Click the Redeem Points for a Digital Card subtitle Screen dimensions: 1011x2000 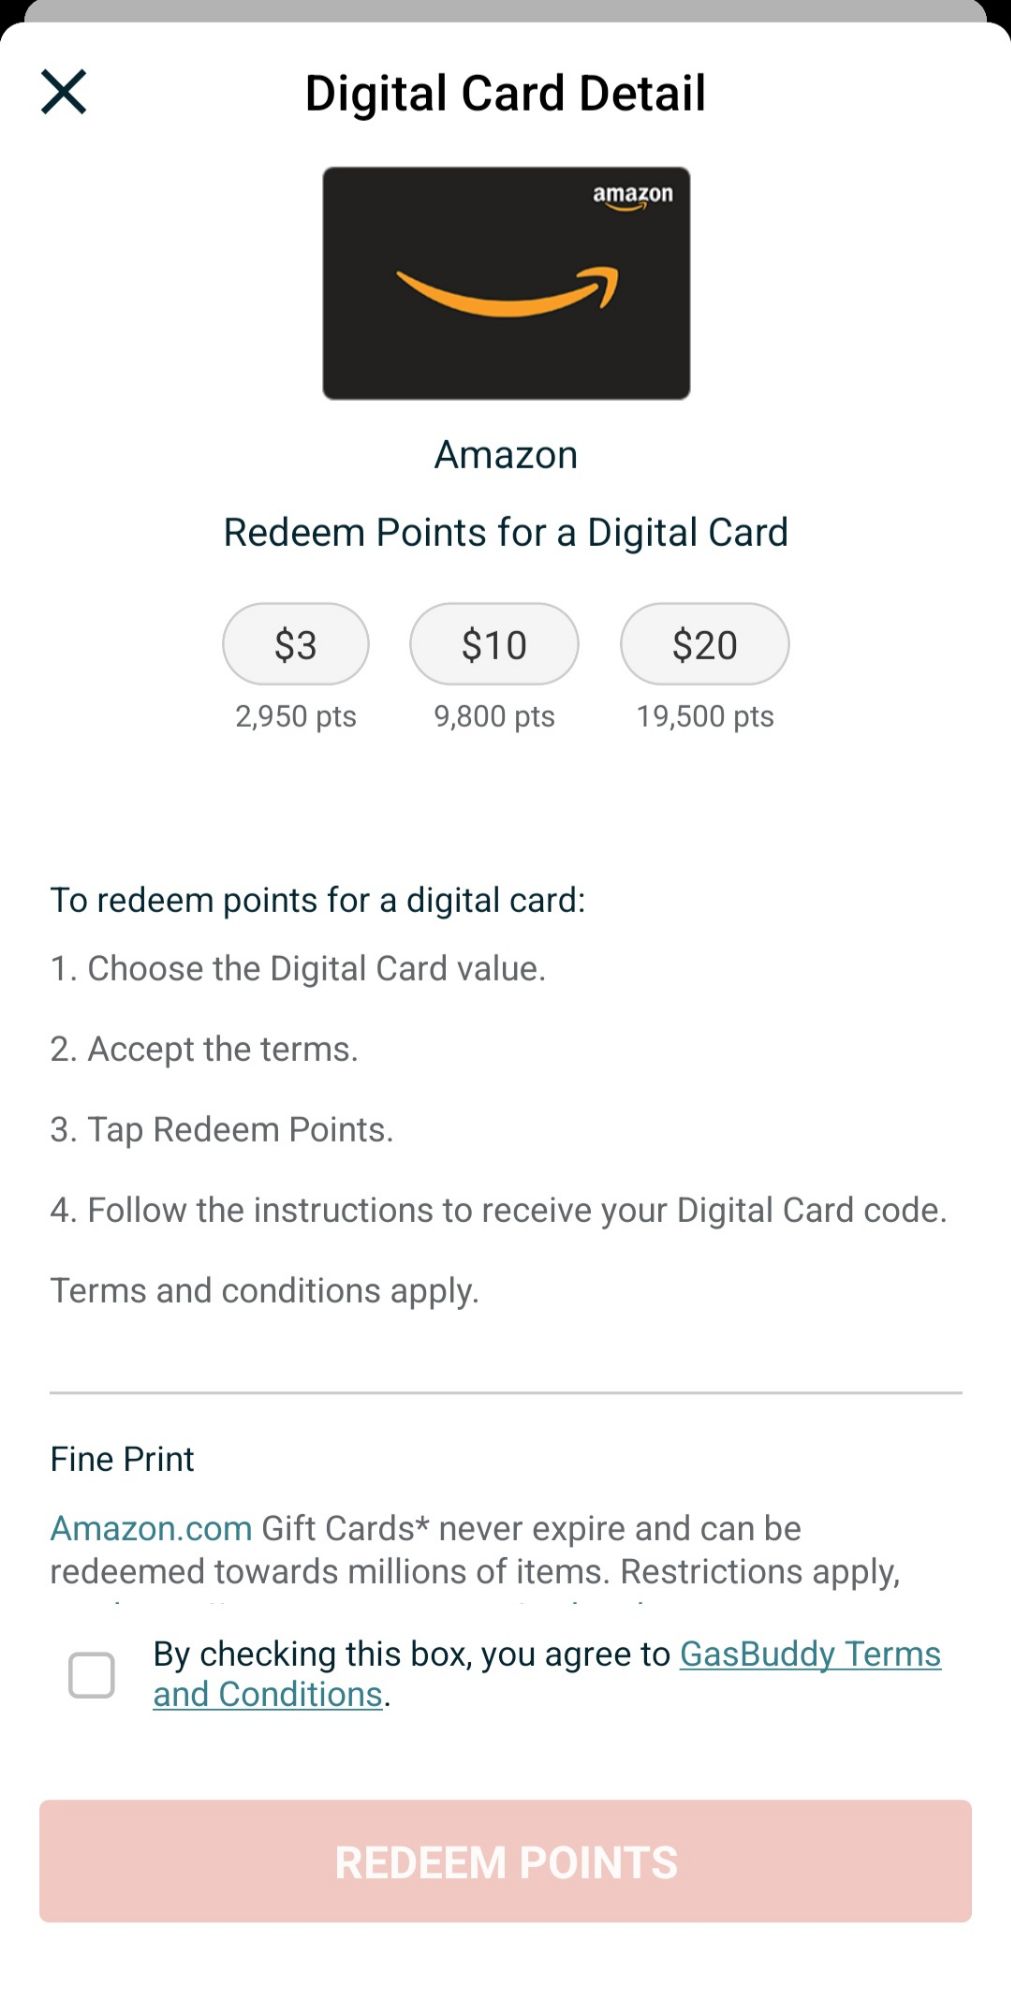tap(506, 532)
